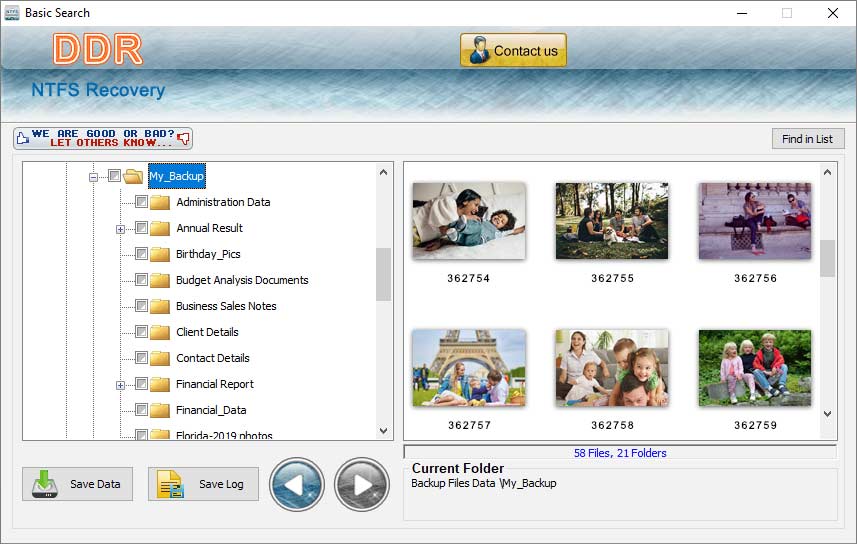
Task: Click the Find in List button
Action: (x=808, y=139)
